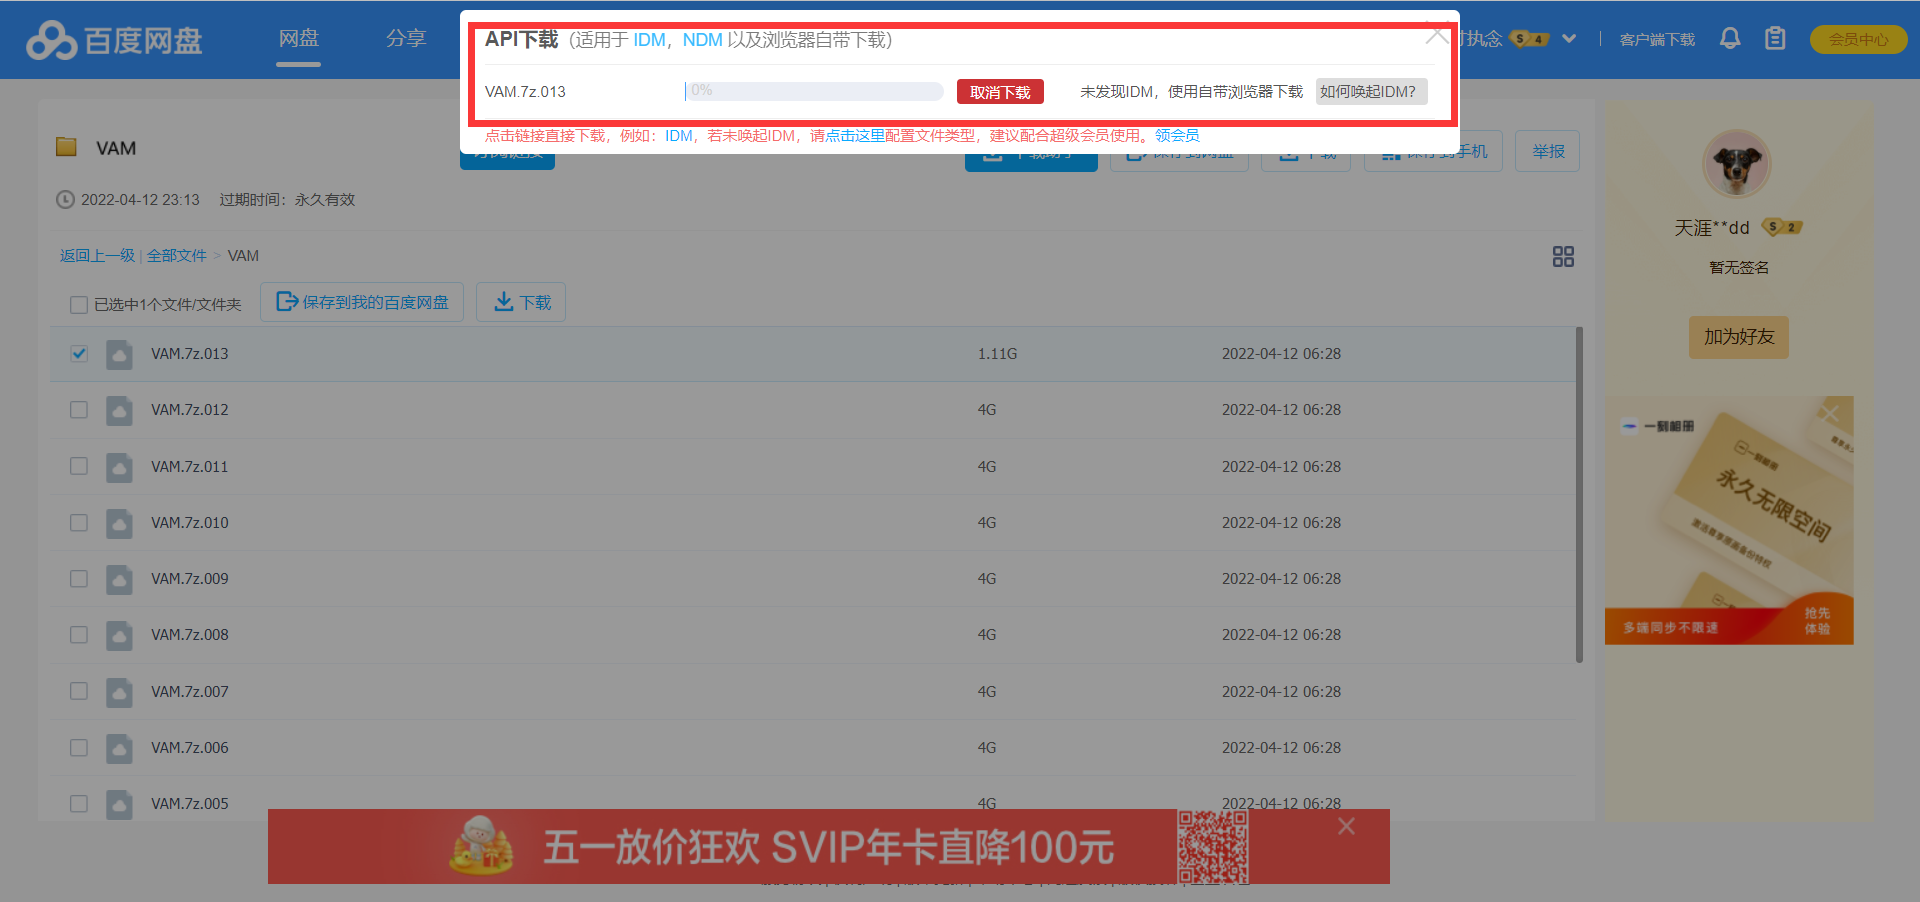Click the 下载 button above file list
Image resolution: width=1920 pixels, height=902 pixels.
(521, 302)
